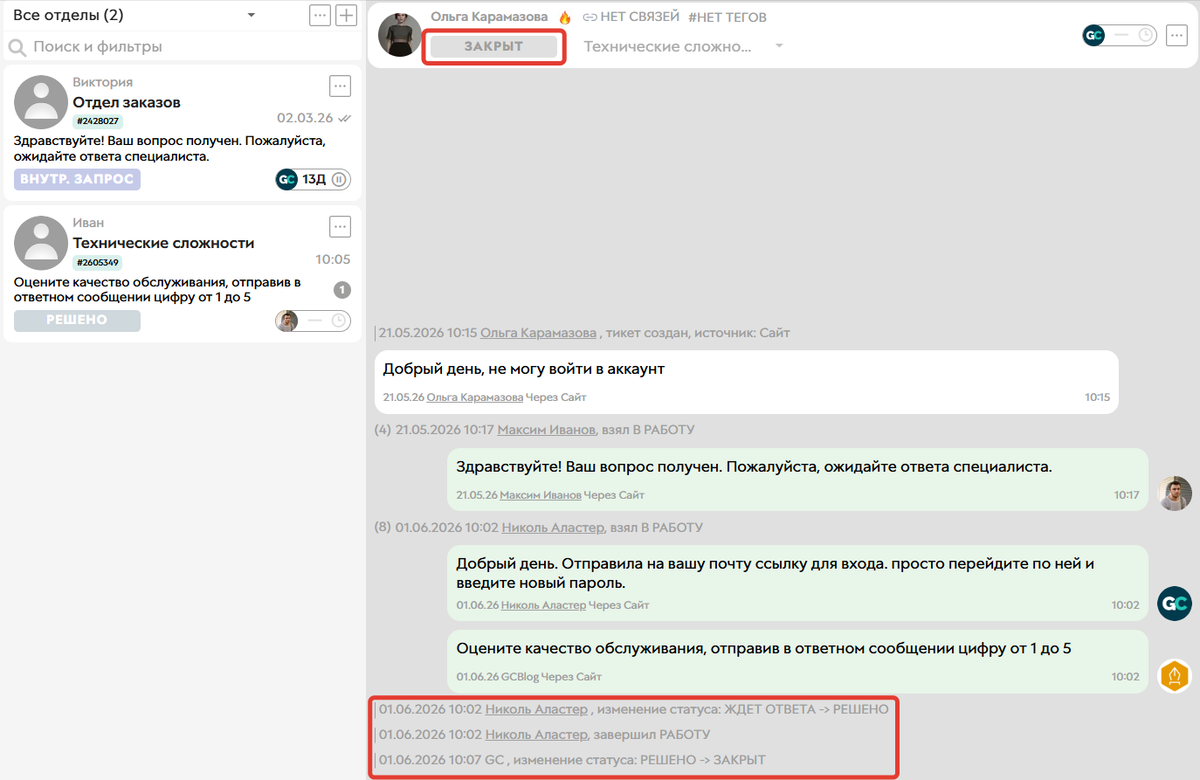Click the ticket number tag #2428027

tap(98, 121)
